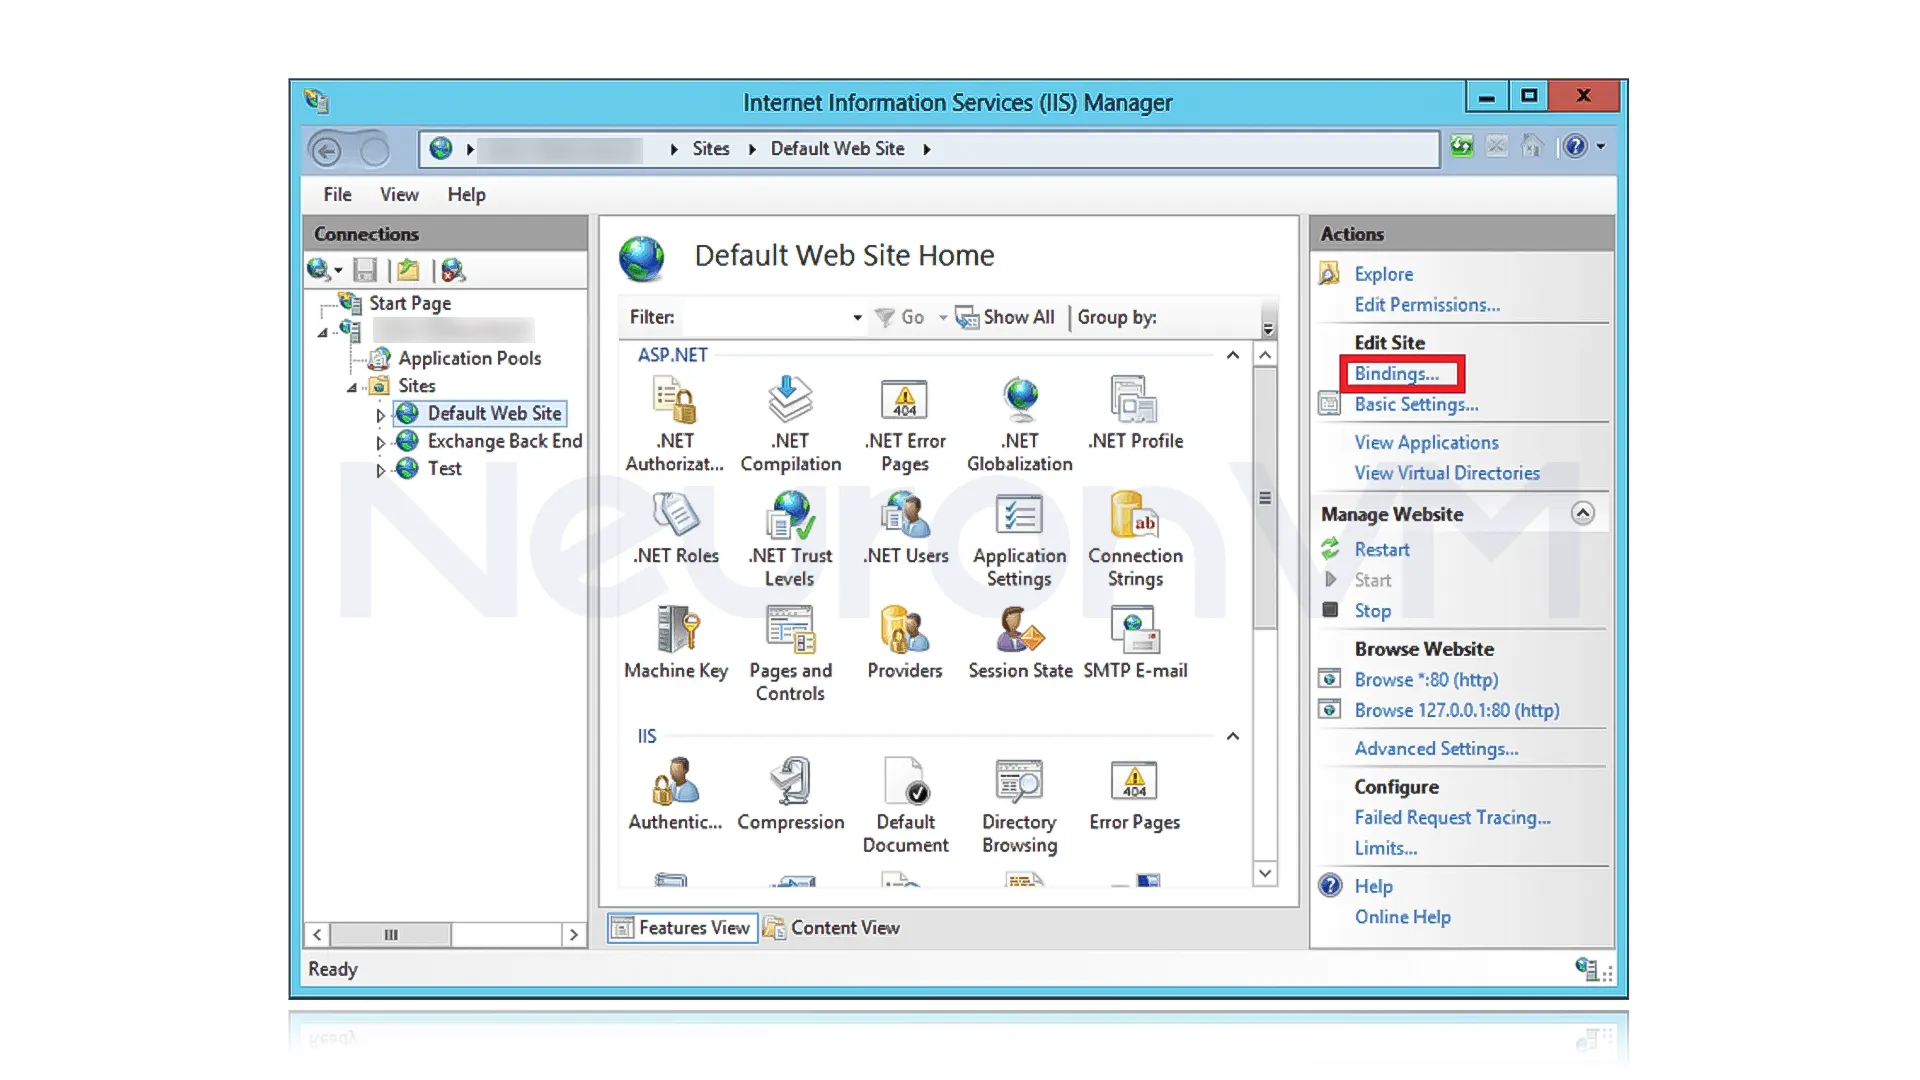1920x1080 pixels.
Task: Select the Application Pools tree node
Action: coord(469,358)
